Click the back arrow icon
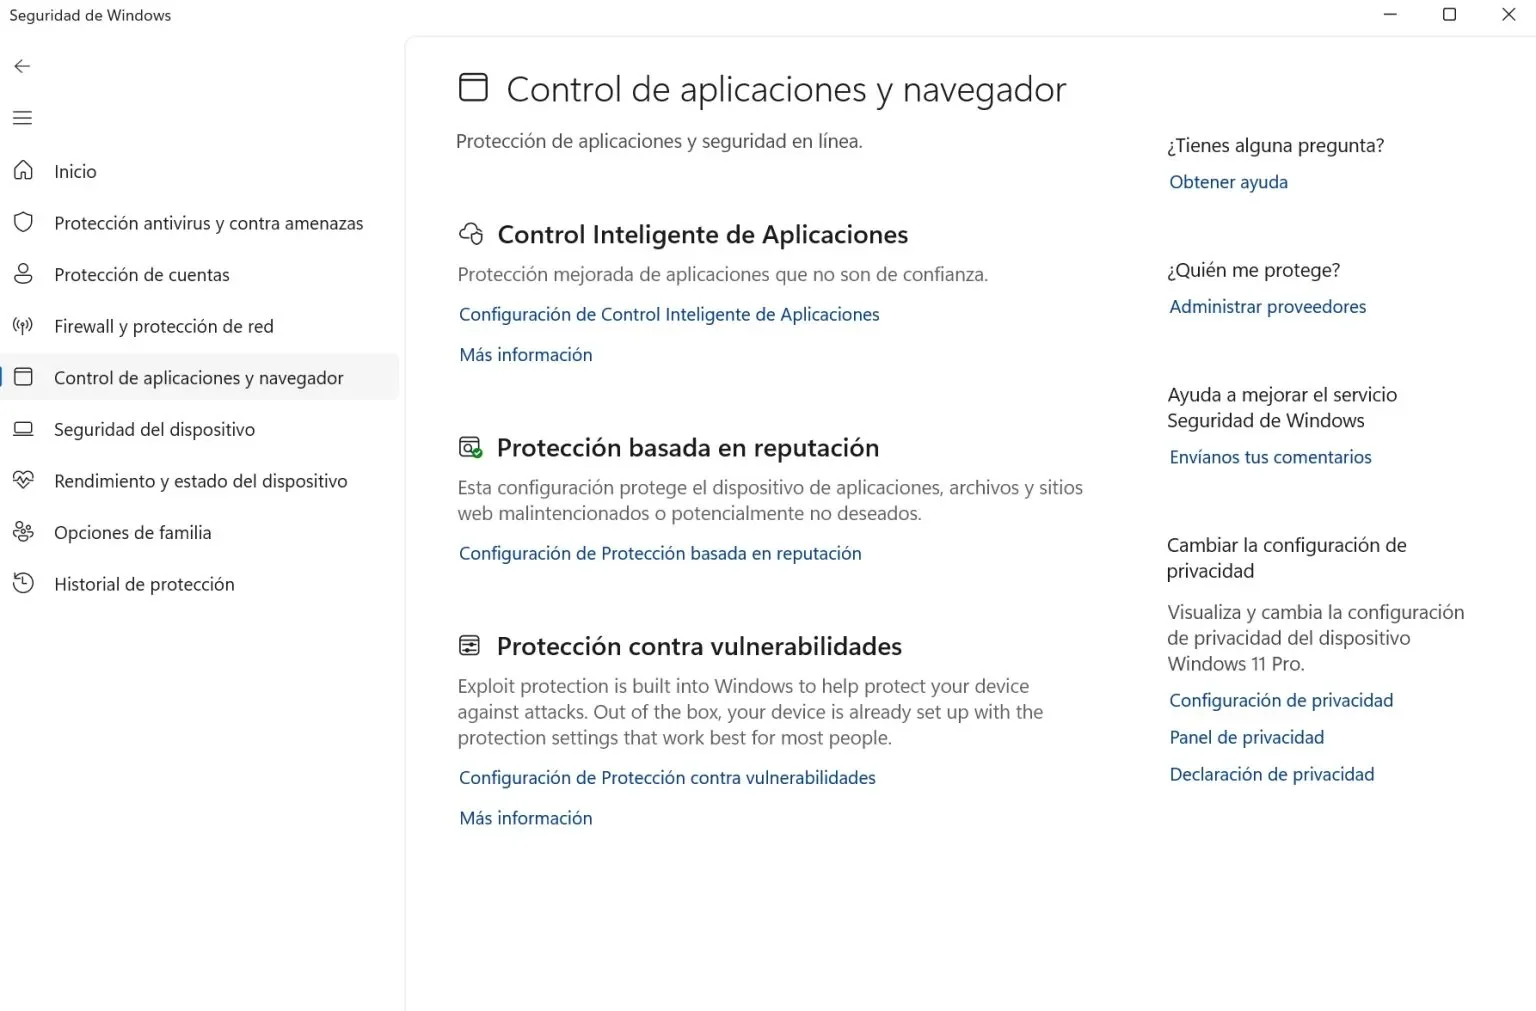Viewport: 1536px width, 1011px height. click(x=22, y=66)
